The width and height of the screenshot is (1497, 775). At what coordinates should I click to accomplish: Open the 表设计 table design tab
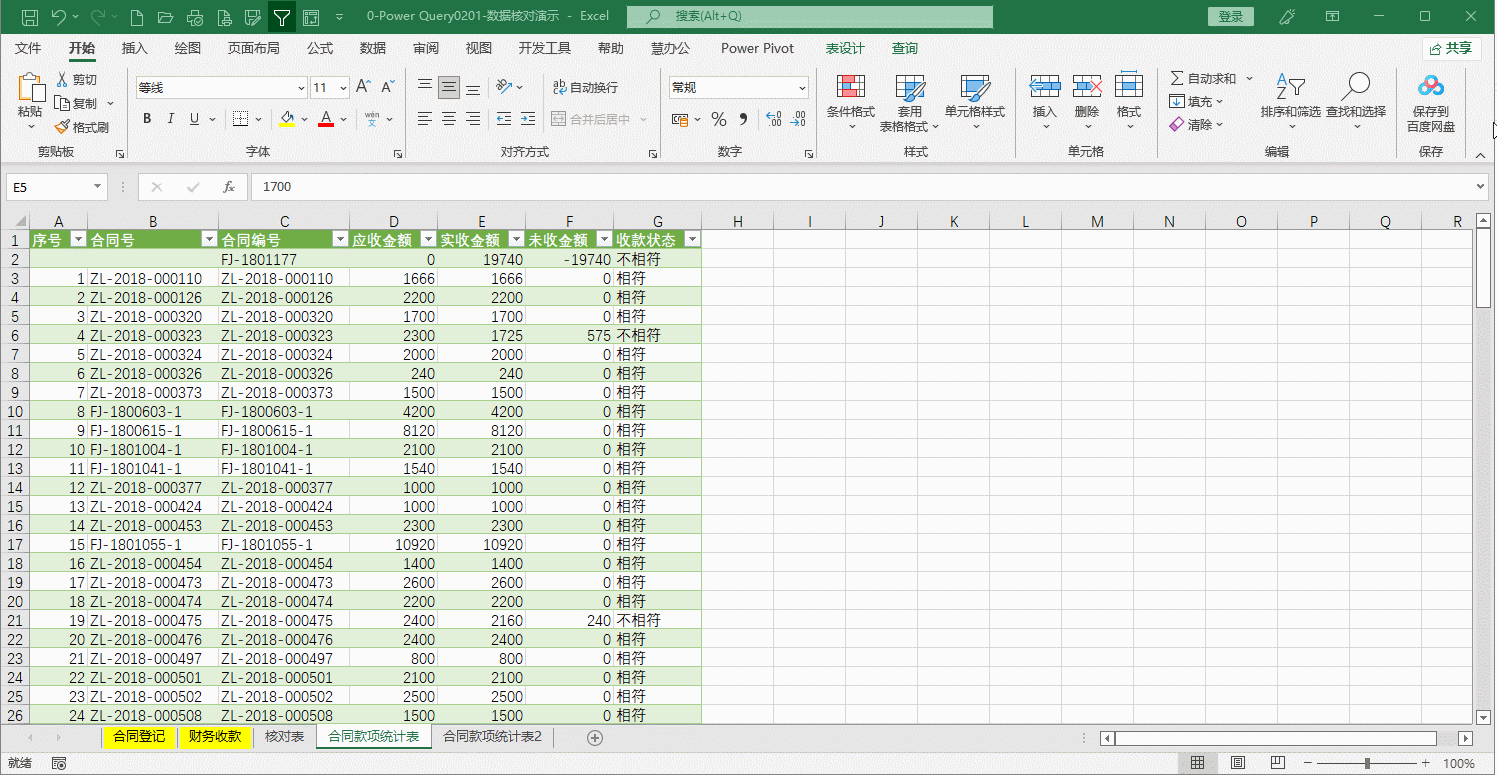(845, 48)
